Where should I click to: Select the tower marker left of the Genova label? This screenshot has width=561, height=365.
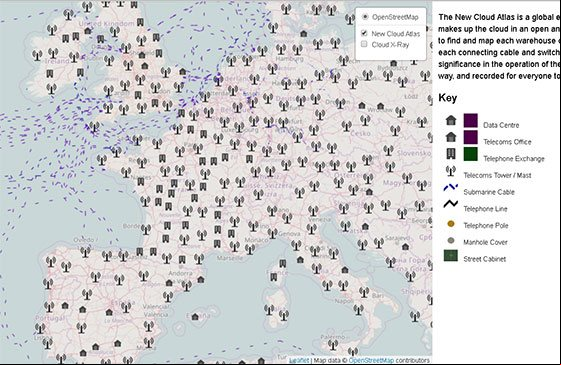272,233
